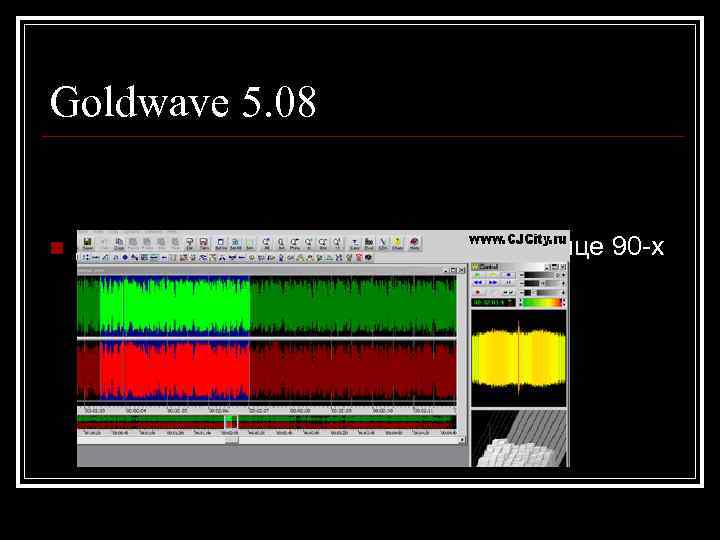The image size is (720, 540).
Task: Click the horizontal scrollbar thumb under overview
Action: tap(231, 441)
